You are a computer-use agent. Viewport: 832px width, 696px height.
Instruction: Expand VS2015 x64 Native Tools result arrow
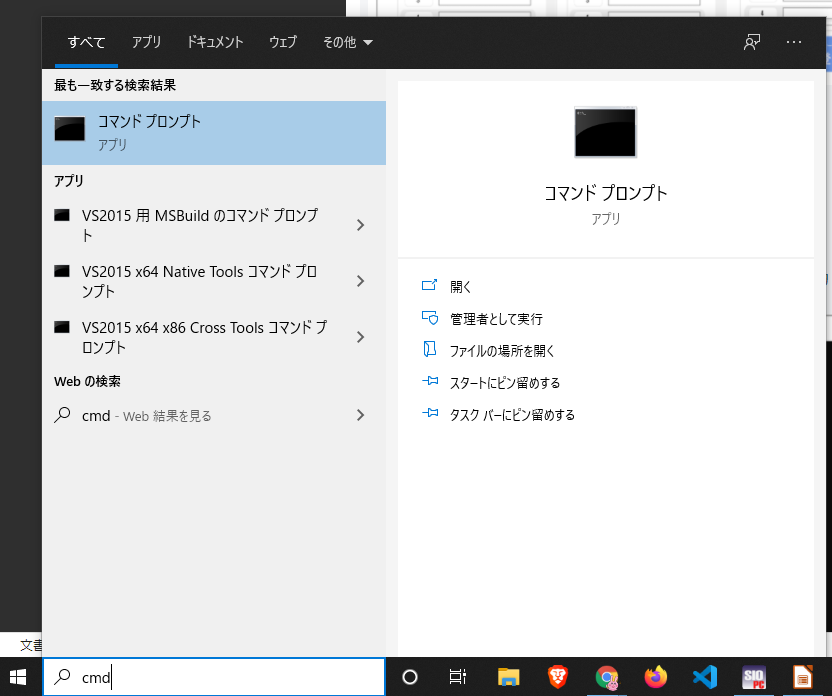(x=361, y=281)
